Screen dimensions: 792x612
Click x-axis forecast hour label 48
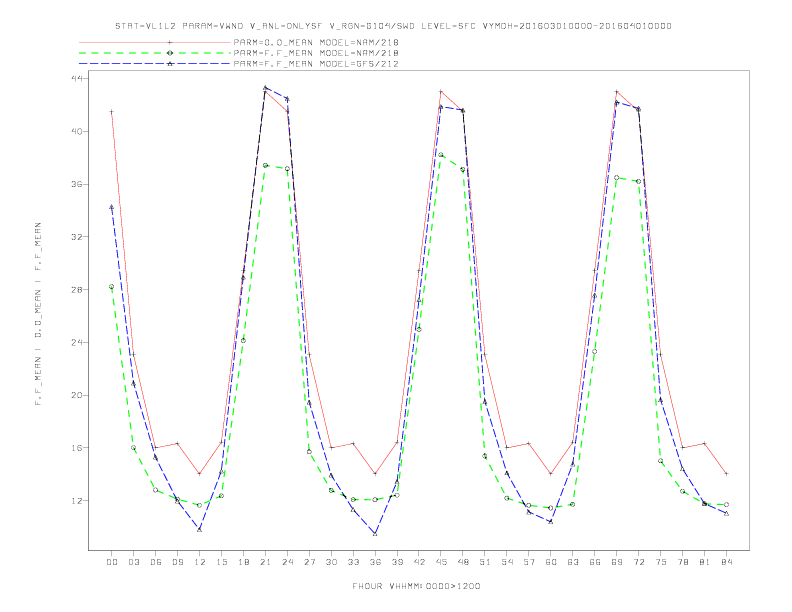click(x=463, y=562)
